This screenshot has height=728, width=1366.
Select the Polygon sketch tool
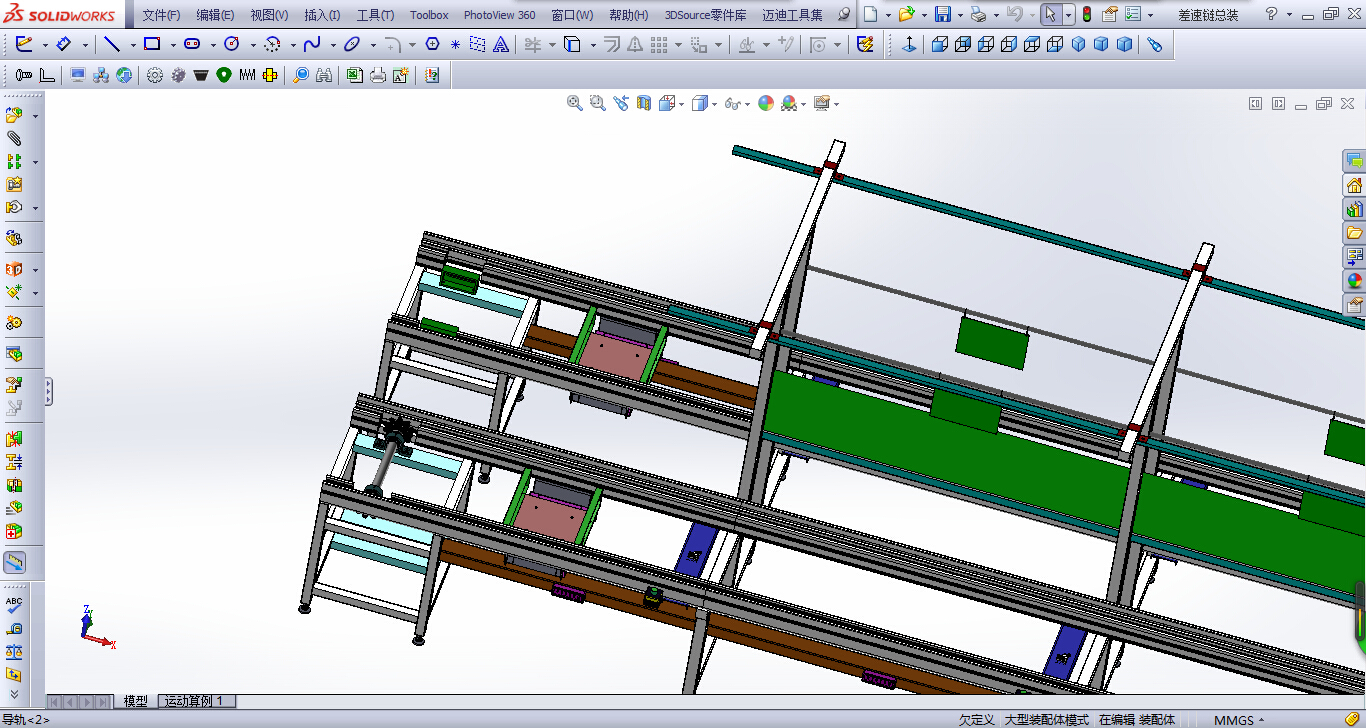tap(432, 44)
